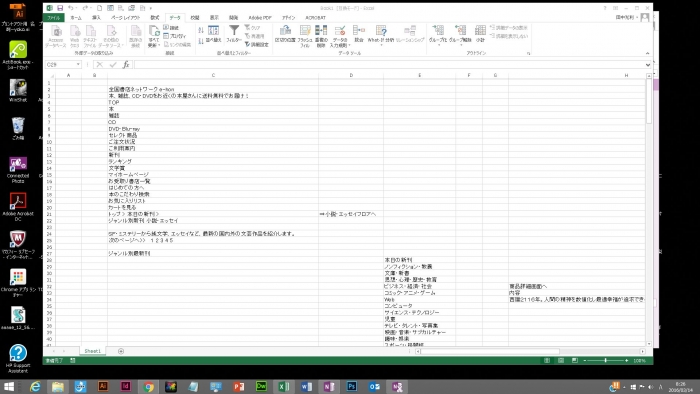The height and width of the screenshot is (394, 700).
Task: Select column C header
Action: click(x=213, y=75)
